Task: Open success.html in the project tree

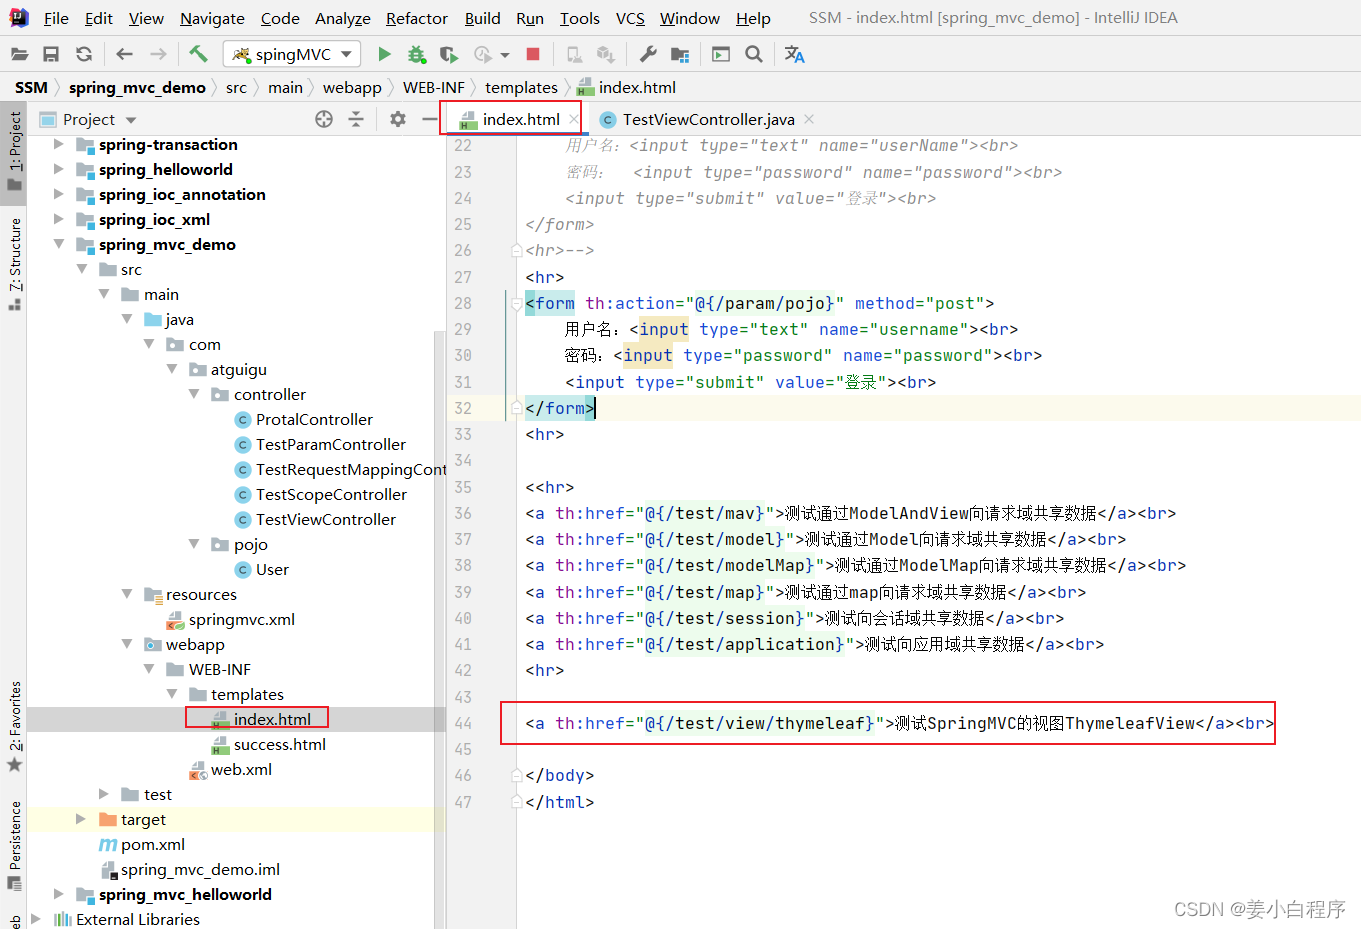Action: 279,744
